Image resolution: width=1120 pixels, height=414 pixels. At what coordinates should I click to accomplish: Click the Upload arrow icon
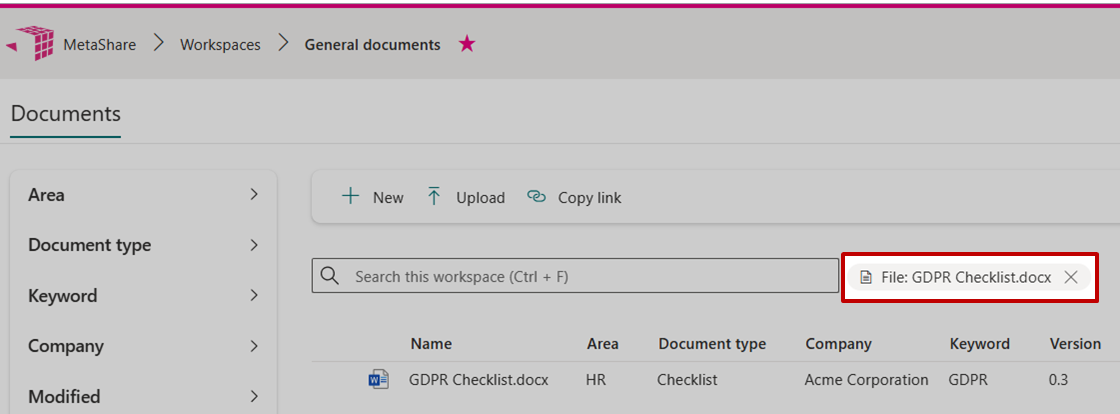(x=434, y=197)
